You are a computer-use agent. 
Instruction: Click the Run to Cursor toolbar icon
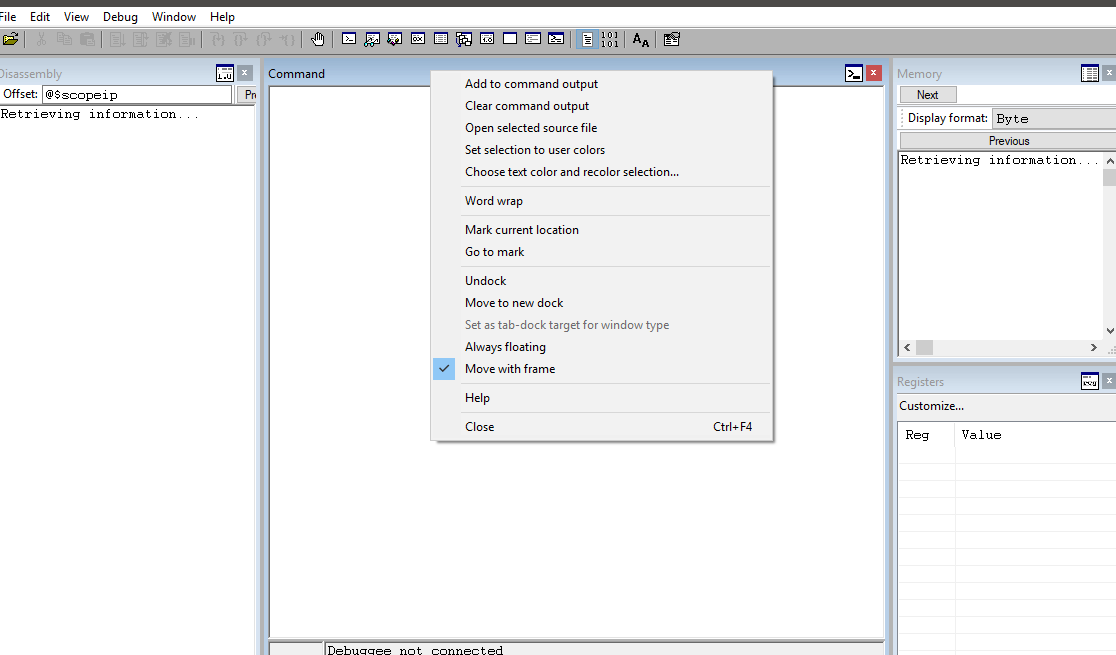click(287, 39)
